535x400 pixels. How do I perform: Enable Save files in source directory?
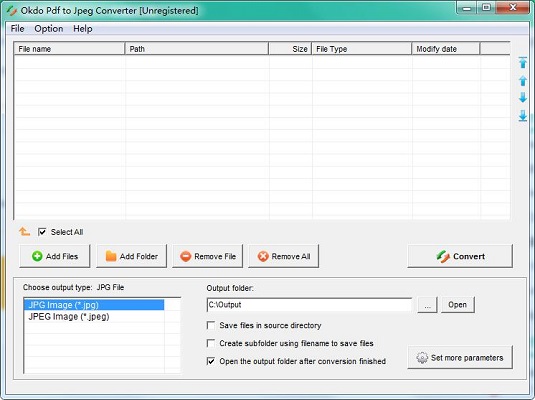pyautogui.click(x=211, y=325)
